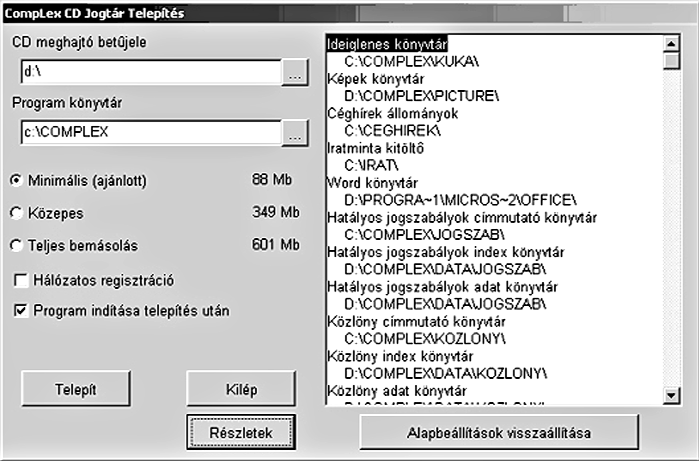Click the list's scroll up arrow
This screenshot has width=699, height=461.
click(671, 44)
